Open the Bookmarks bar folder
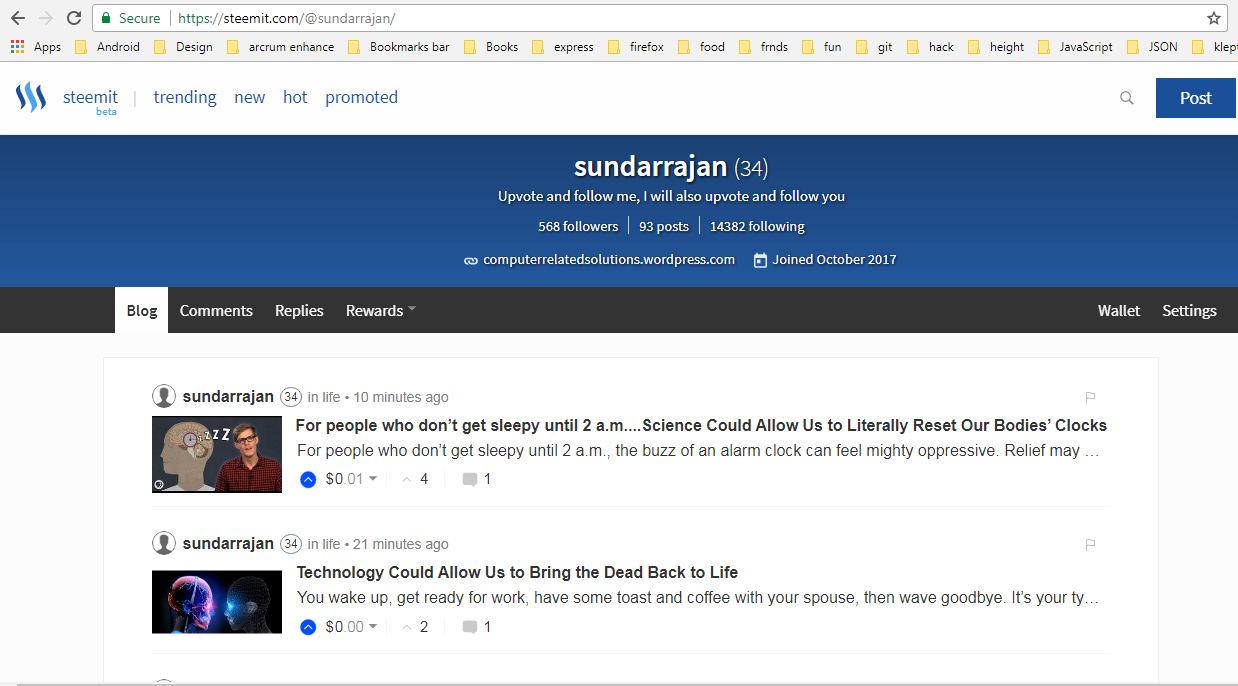This screenshot has height=686, width=1238. tap(399, 47)
